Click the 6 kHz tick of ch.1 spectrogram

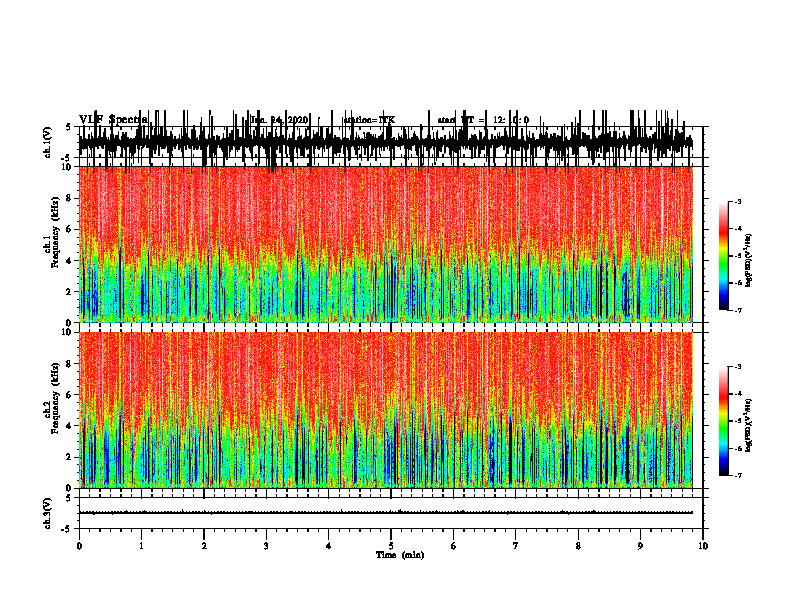70,229
